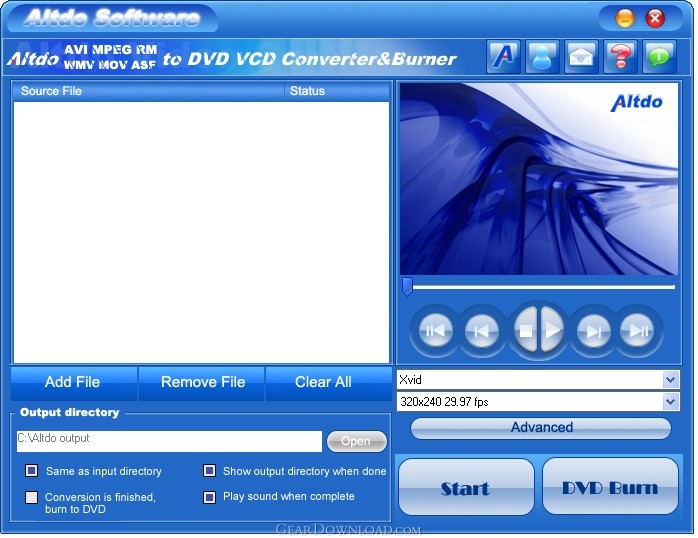Click the Clear All button
Screen dimensions: 698x538
tap(328, 382)
